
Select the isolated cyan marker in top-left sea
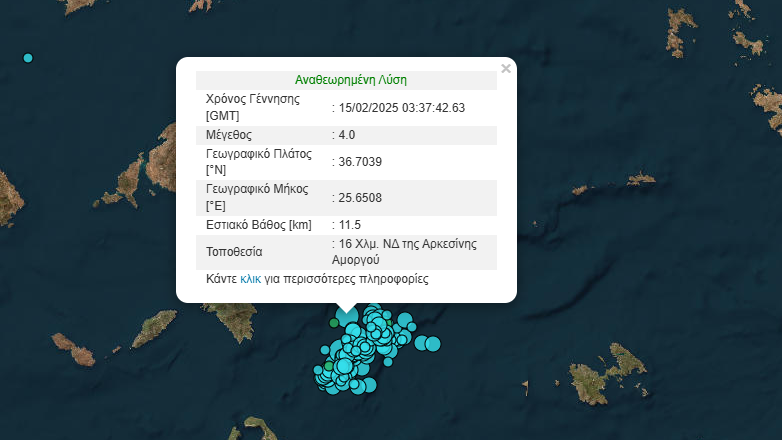click(28, 58)
